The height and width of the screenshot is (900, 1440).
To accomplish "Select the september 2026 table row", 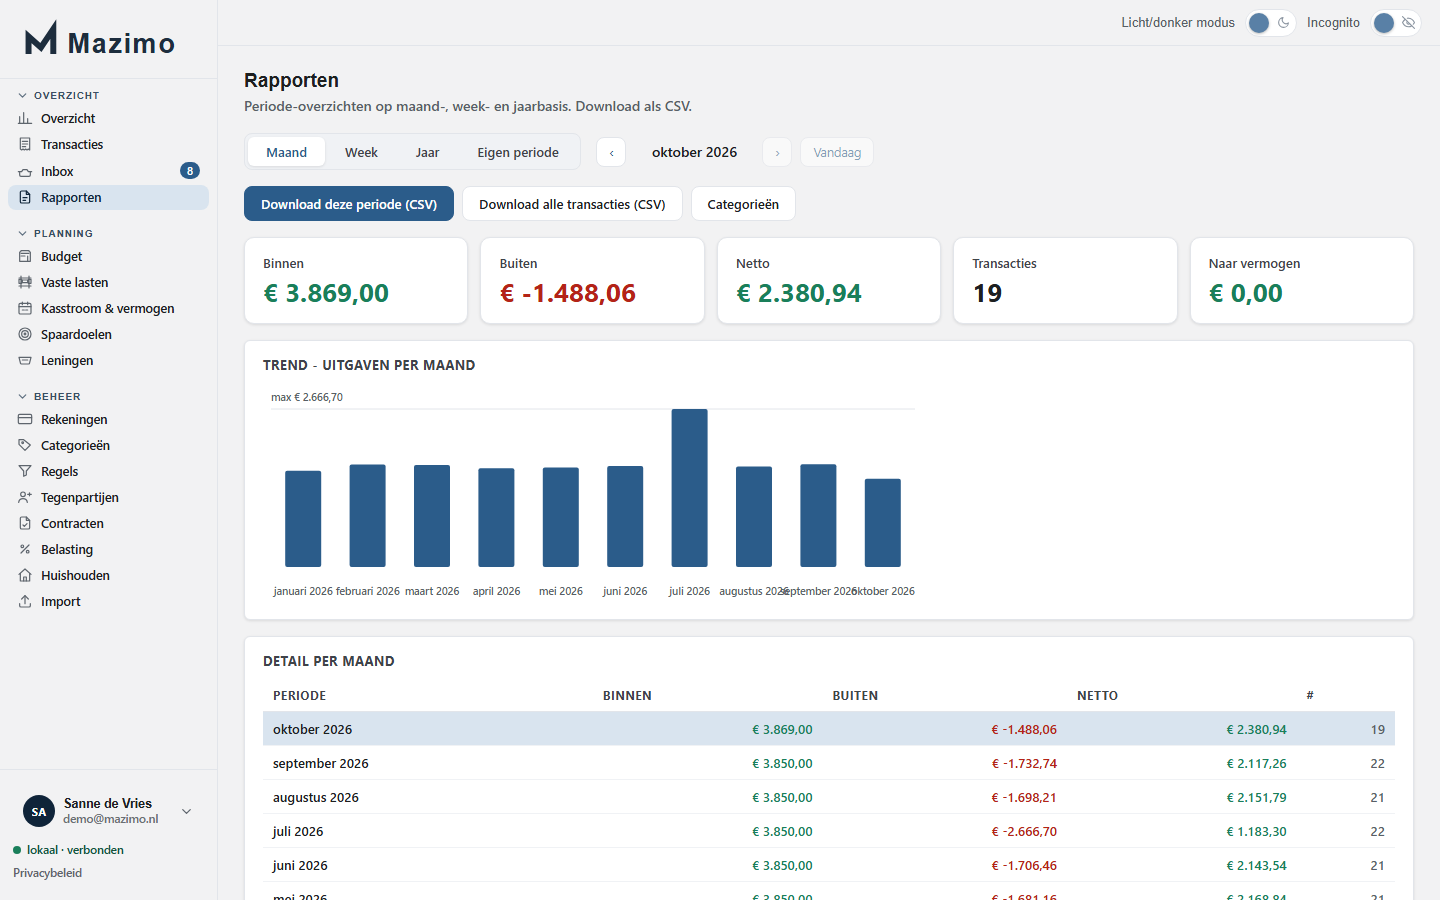I will click(x=829, y=763).
